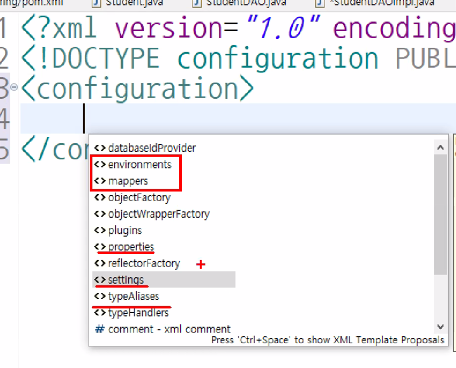Screen dimensions: 456x368
Task: Click the Java file icon on Student.java tab
Action: (x=97, y=3)
